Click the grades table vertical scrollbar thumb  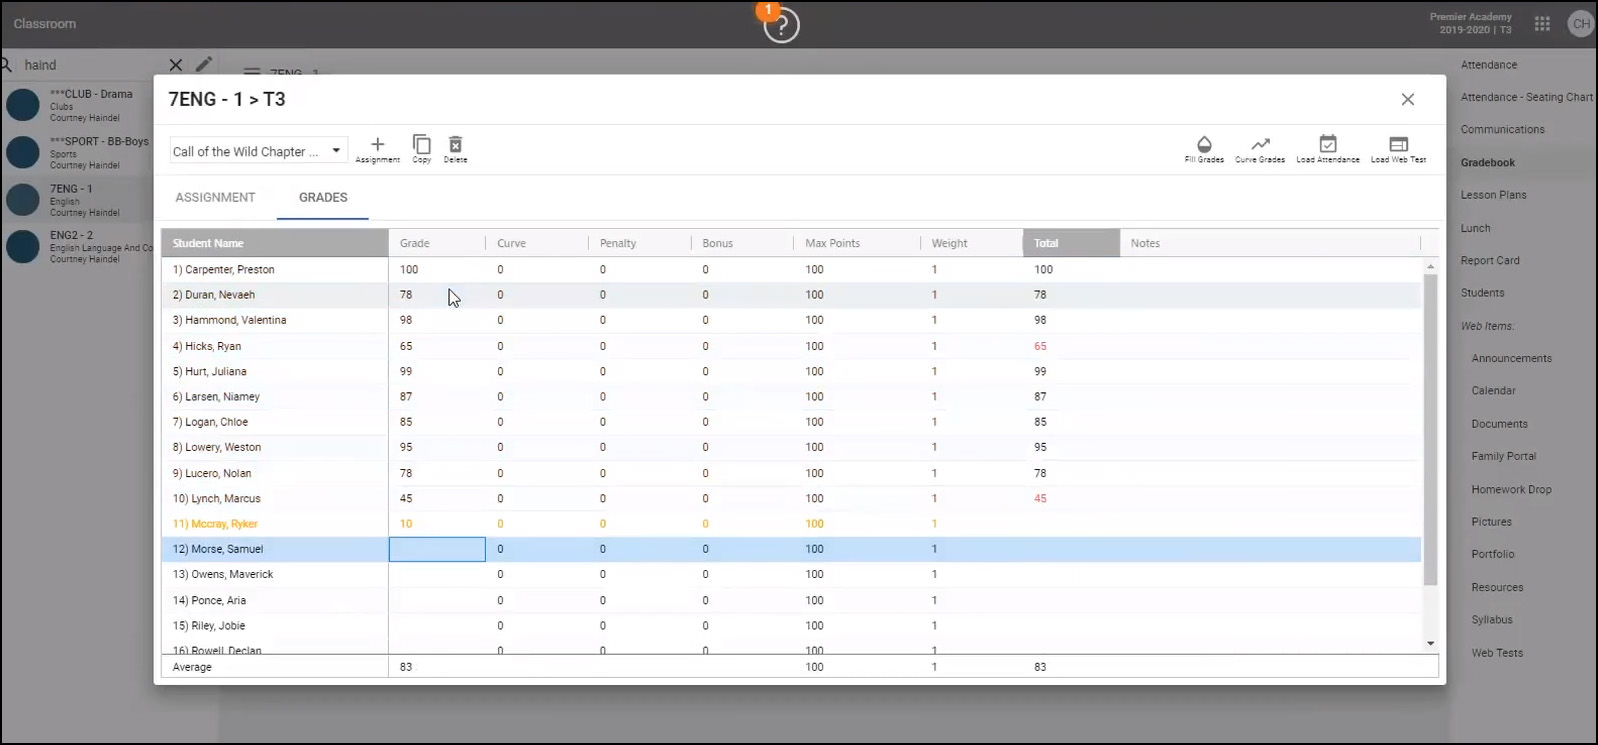1430,430
